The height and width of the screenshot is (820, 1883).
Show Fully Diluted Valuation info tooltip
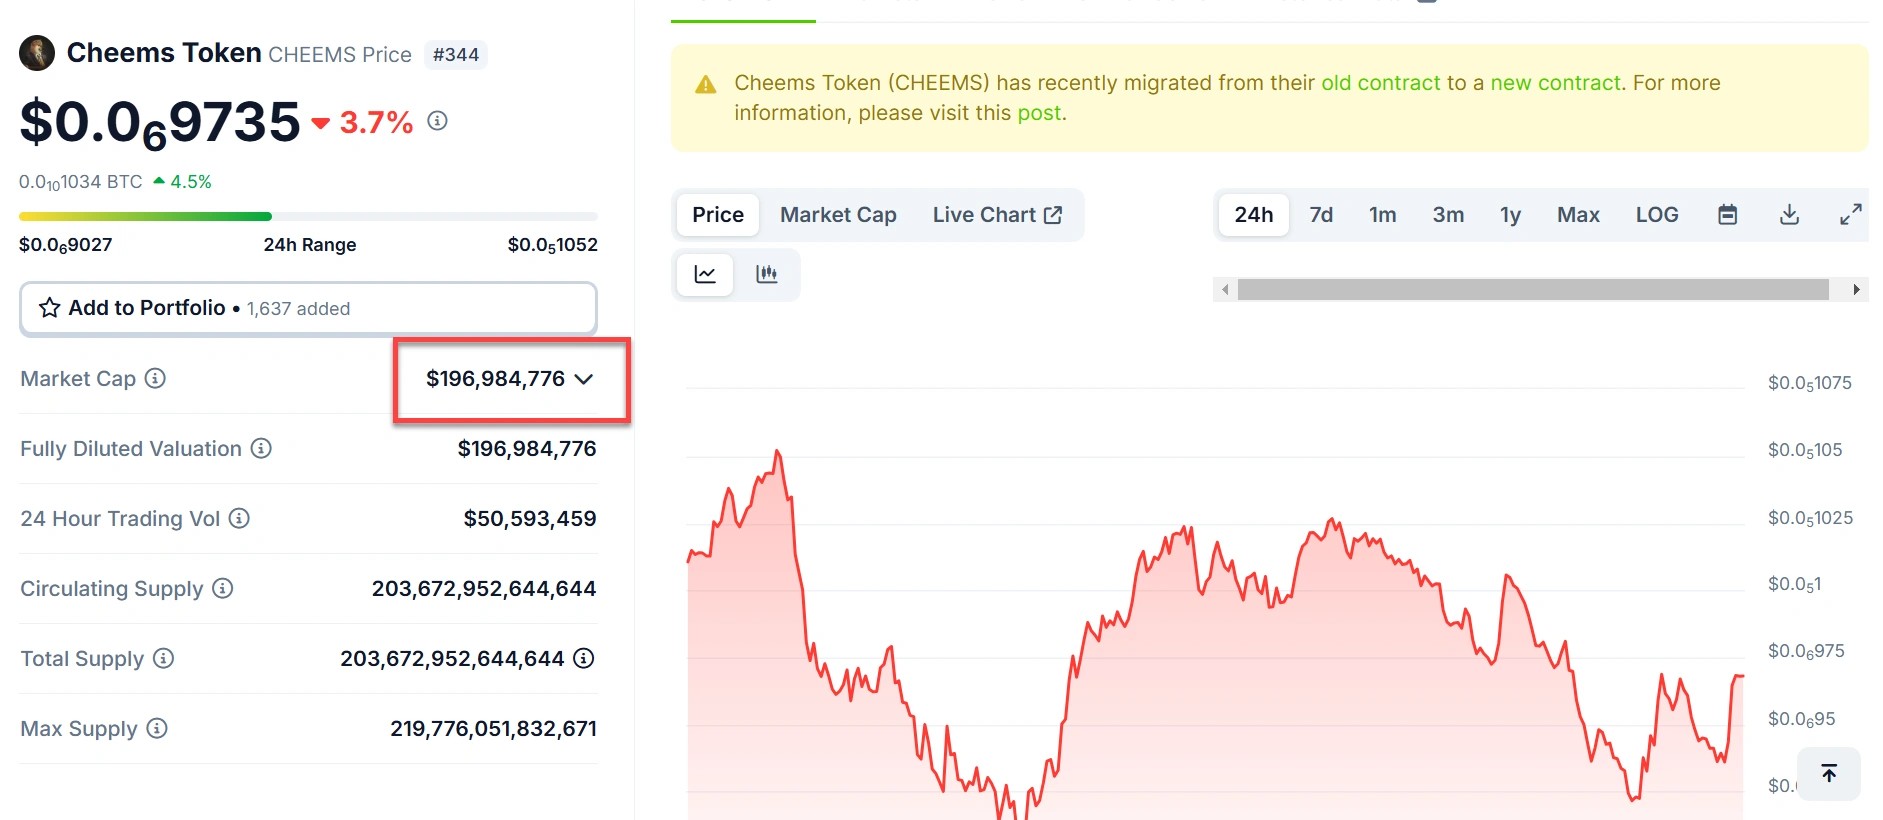(261, 448)
